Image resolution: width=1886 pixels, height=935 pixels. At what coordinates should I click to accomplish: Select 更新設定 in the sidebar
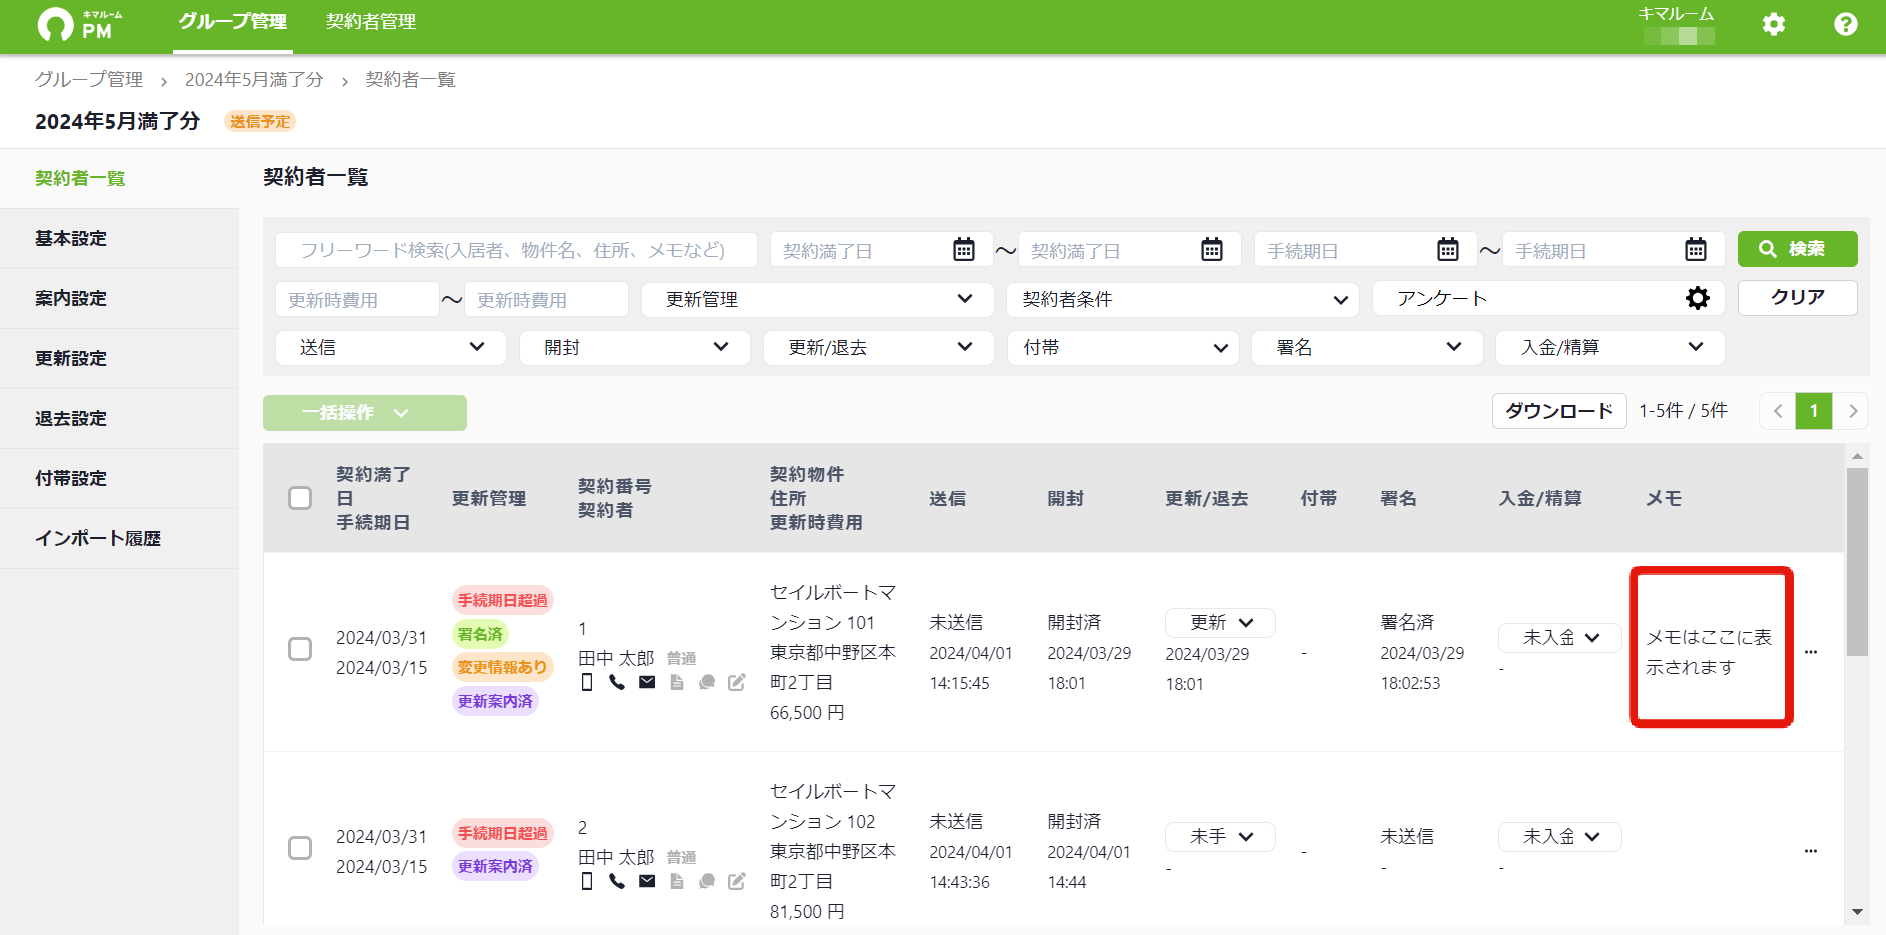[x=119, y=358]
